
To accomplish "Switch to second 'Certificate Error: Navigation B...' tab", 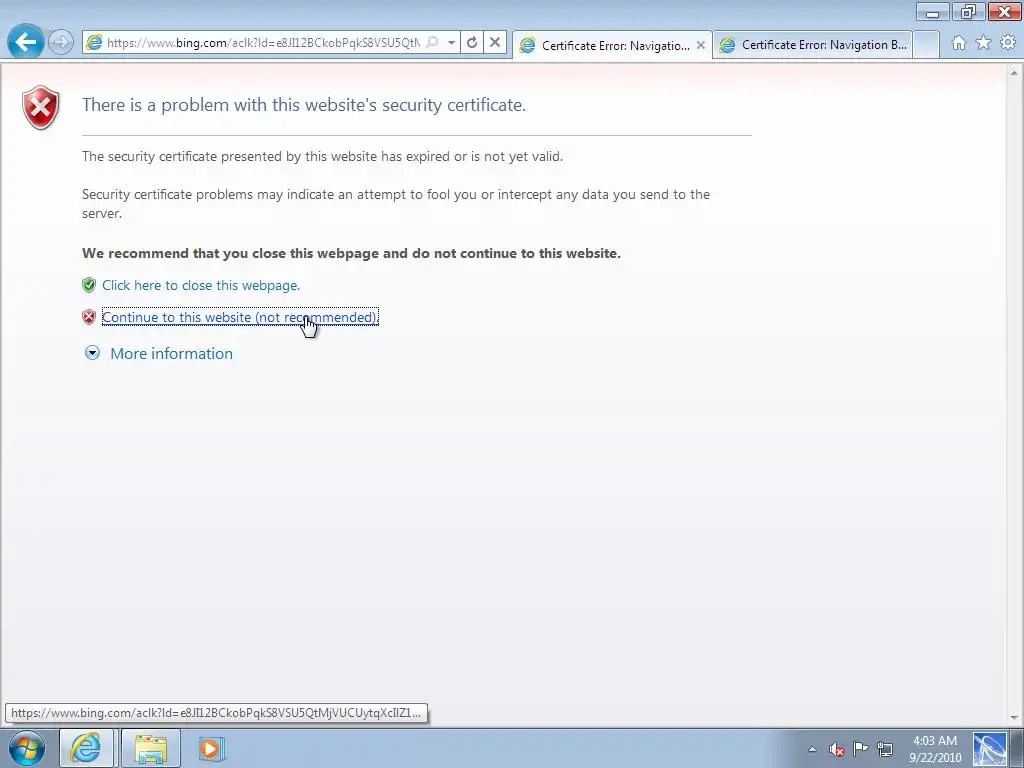I will coord(812,45).
